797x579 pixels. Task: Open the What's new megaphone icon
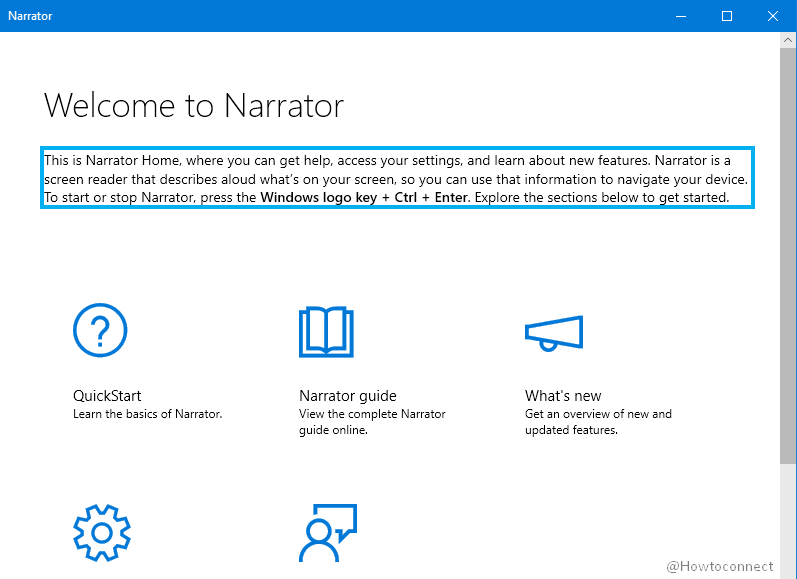554,333
